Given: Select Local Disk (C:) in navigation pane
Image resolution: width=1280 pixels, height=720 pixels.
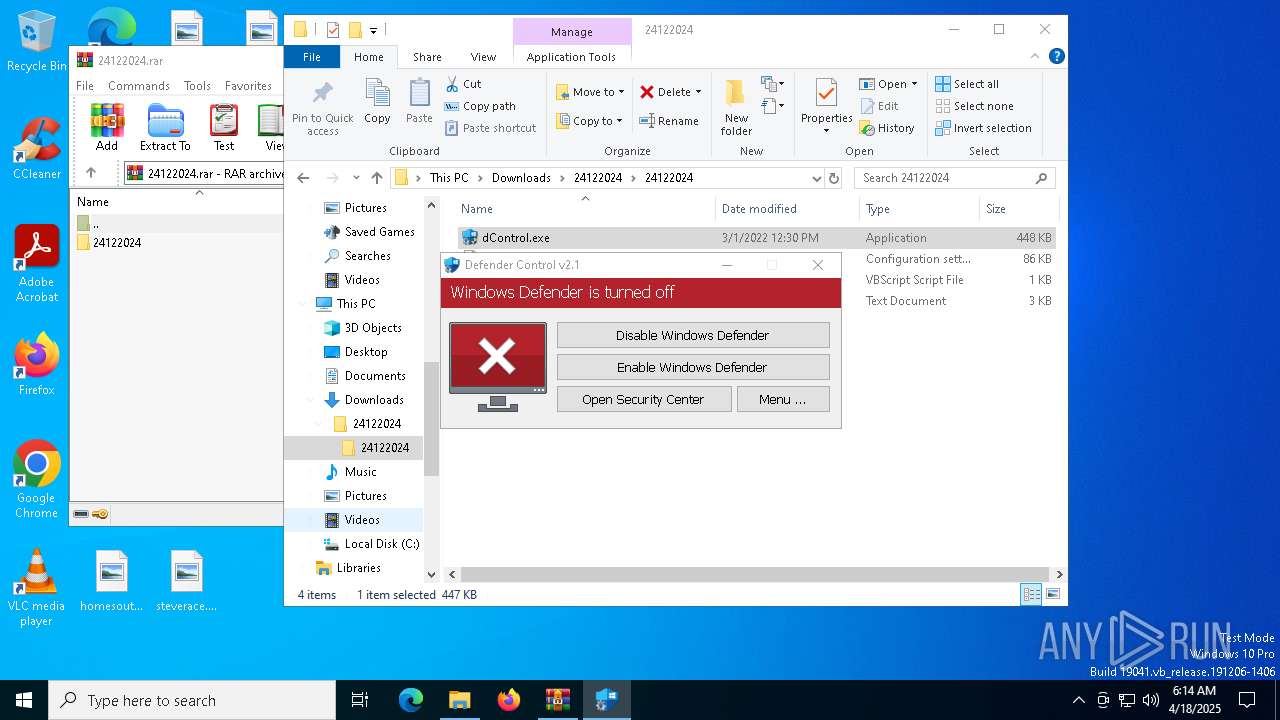Looking at the screenshot, I should click(382, 544).
